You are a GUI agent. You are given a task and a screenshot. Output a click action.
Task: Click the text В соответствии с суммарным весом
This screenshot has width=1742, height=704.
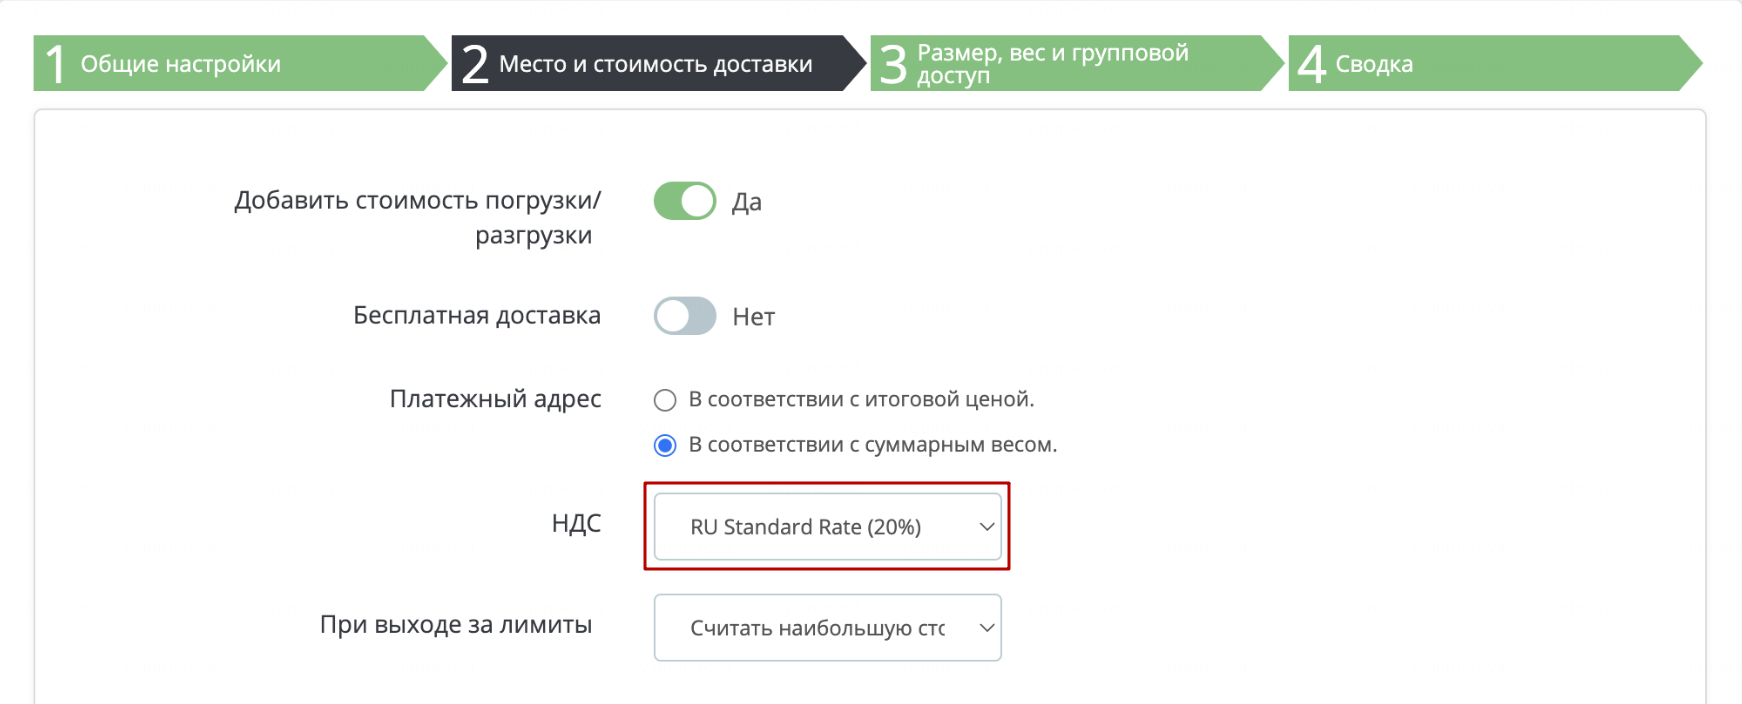click(x=873, y=445)
